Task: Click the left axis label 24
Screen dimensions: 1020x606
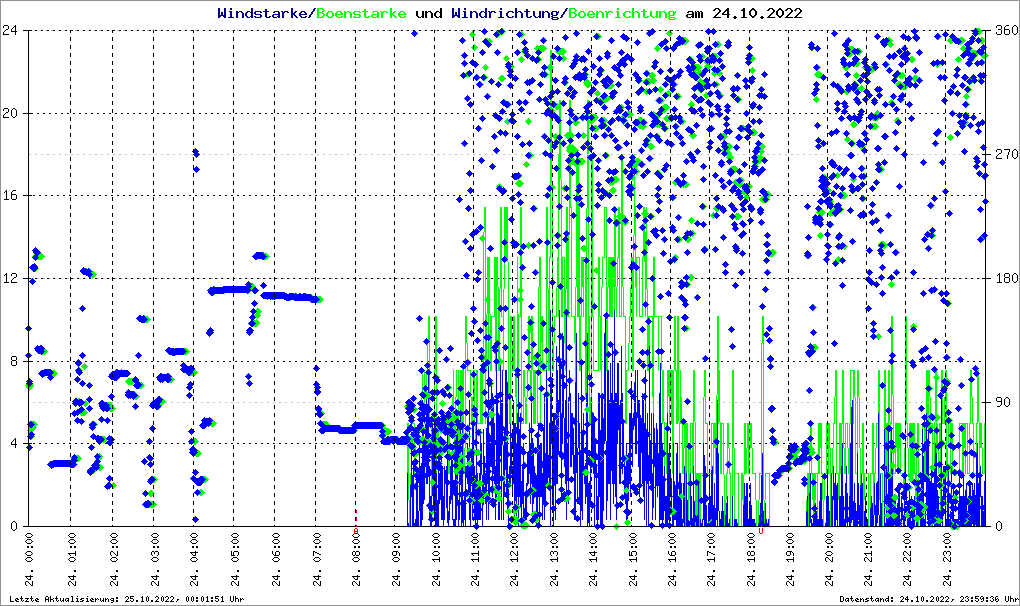Action: (x=11, y=30)
